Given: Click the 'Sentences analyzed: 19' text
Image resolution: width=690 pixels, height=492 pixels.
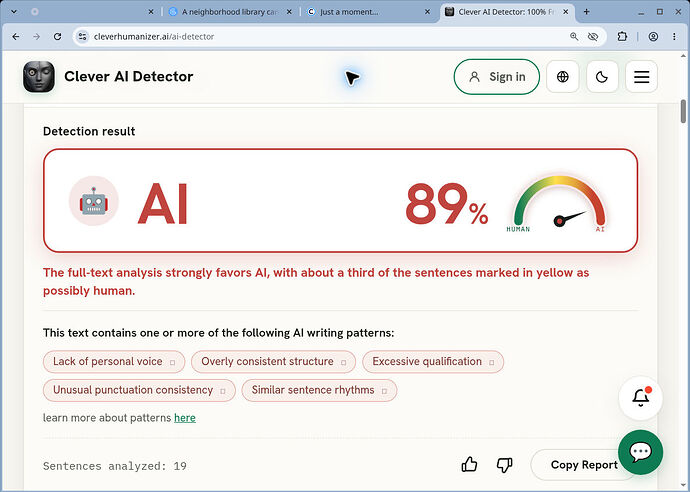Looking at the screenshot, I should coord(115,466).
